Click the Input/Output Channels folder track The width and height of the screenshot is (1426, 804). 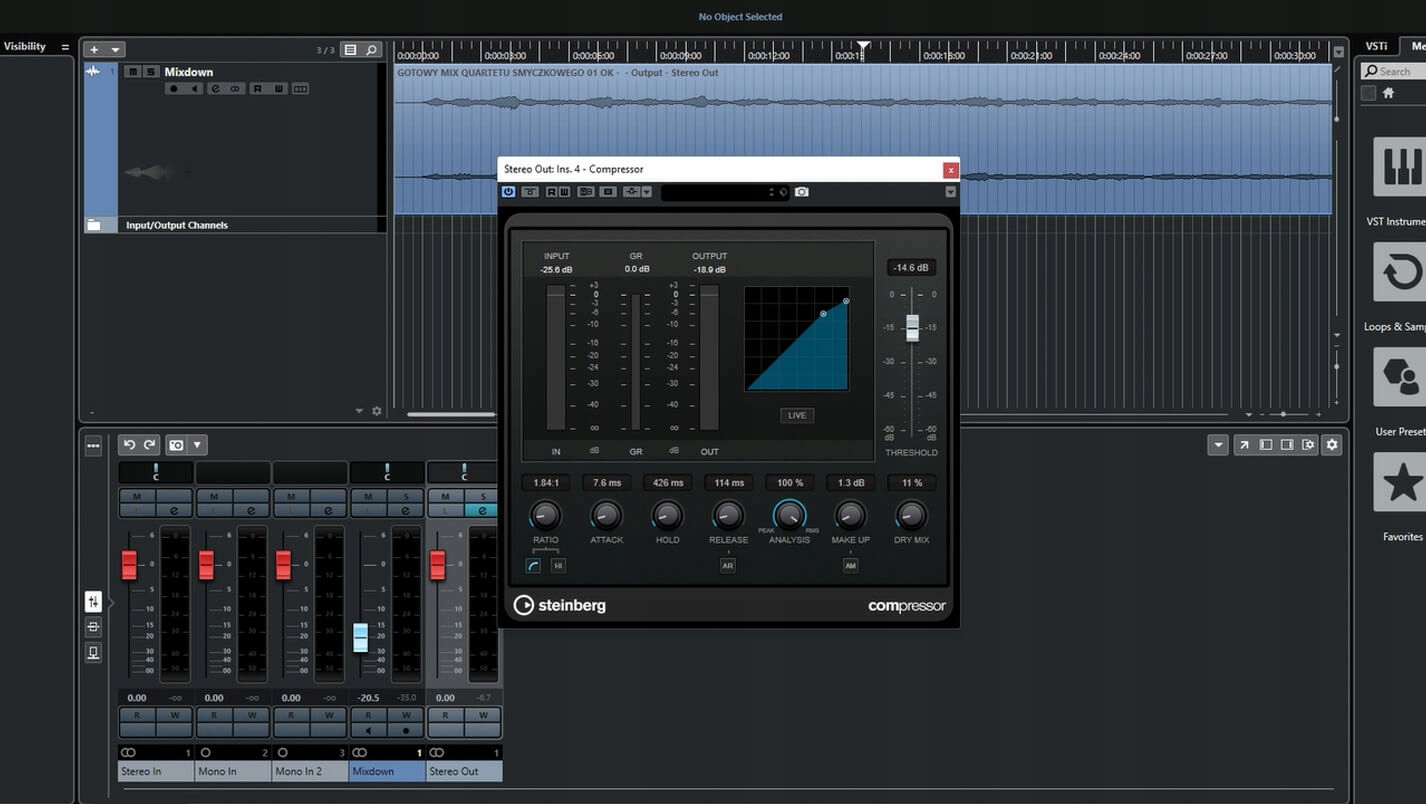click(177, 225)
